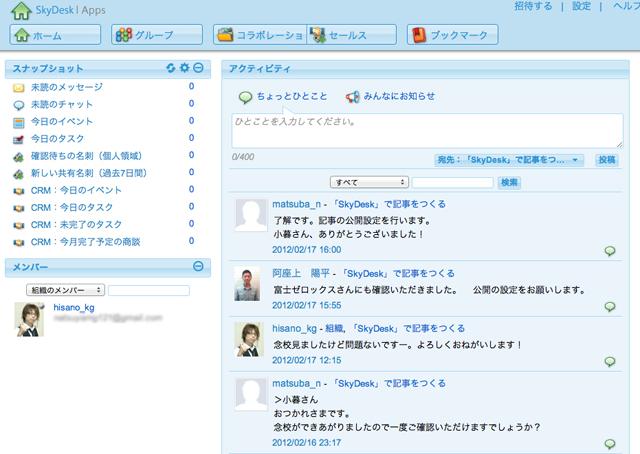Click the 今日のイベント calendar icon
640x454 pixels.
18,122
